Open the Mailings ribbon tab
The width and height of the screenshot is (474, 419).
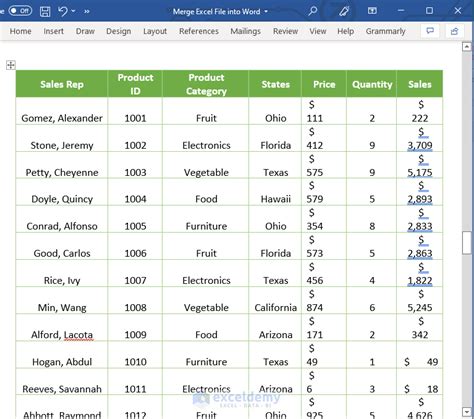pyautogui.click(x=245, y=31)
